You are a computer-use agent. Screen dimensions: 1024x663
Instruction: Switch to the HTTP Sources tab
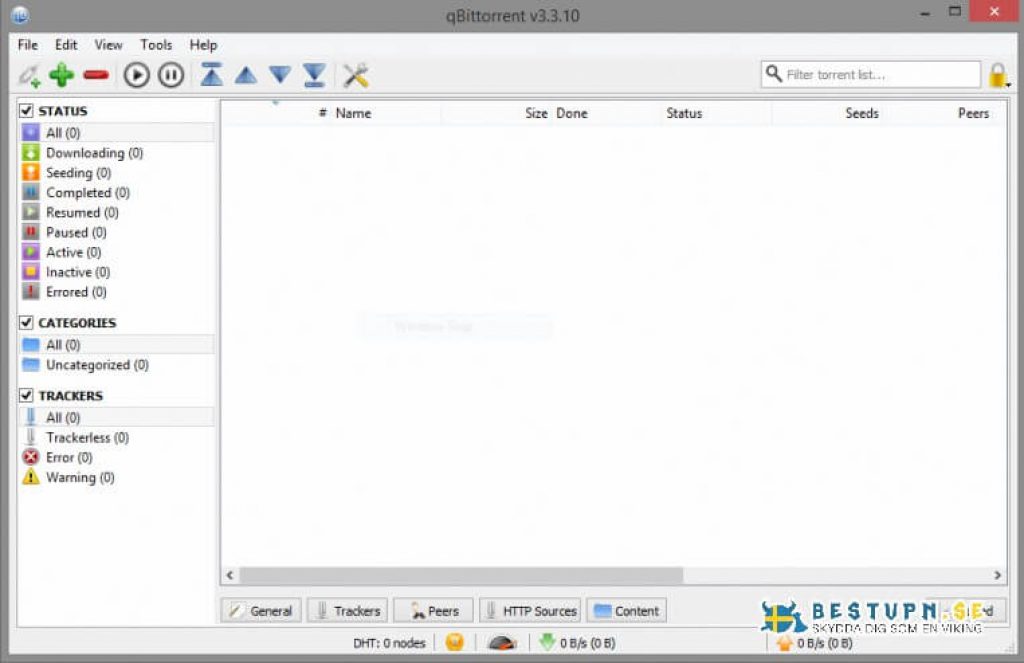point(530,611)
